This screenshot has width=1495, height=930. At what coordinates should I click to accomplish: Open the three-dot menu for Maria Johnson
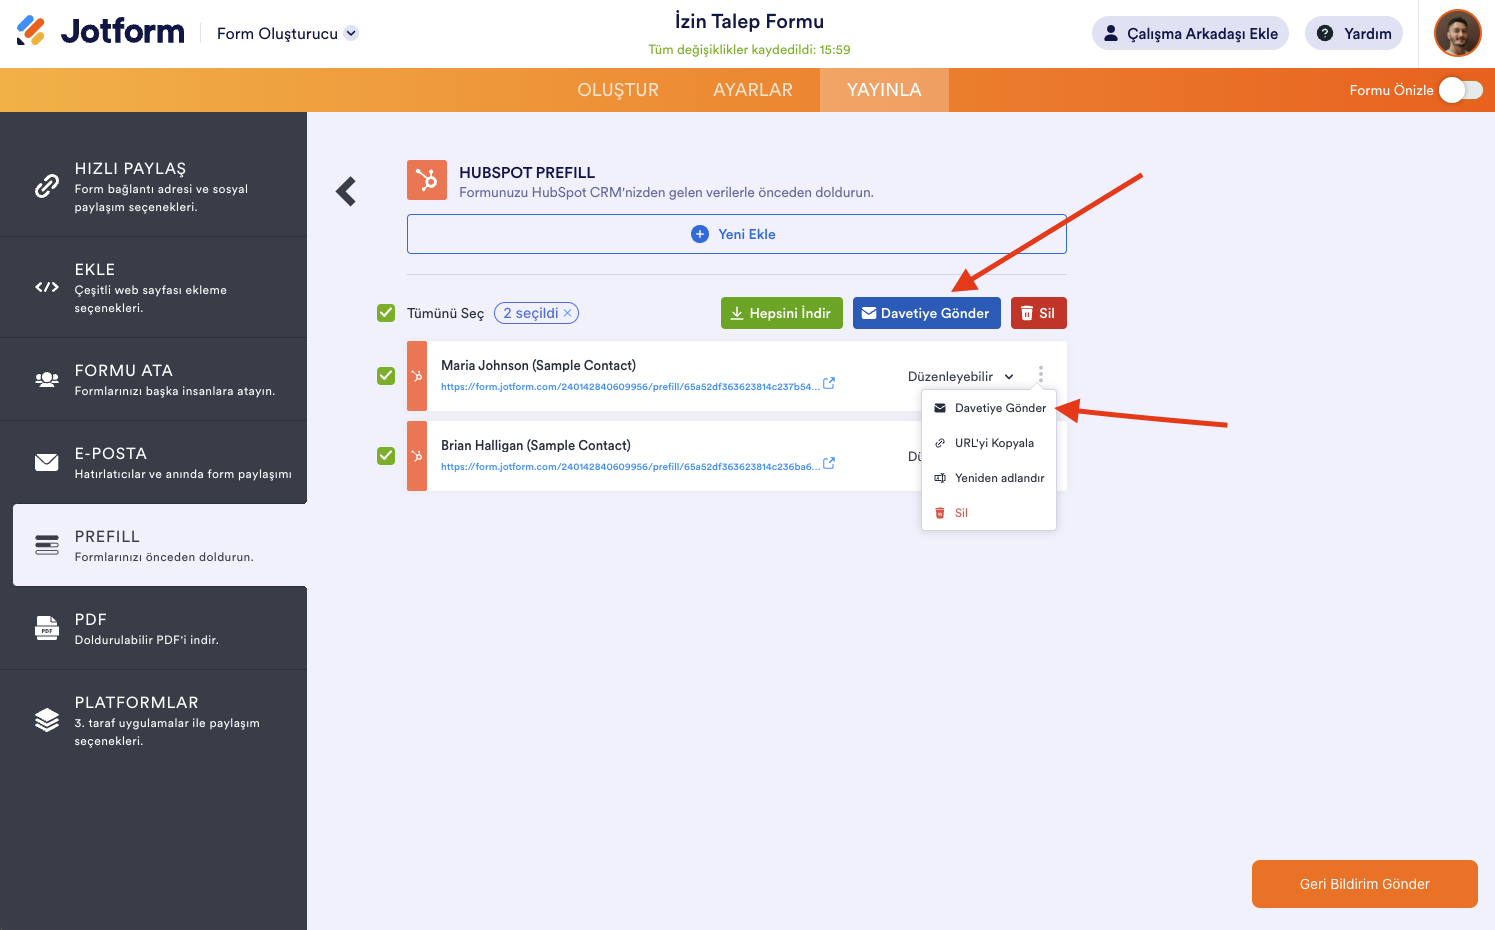(x=1041, y=375)
